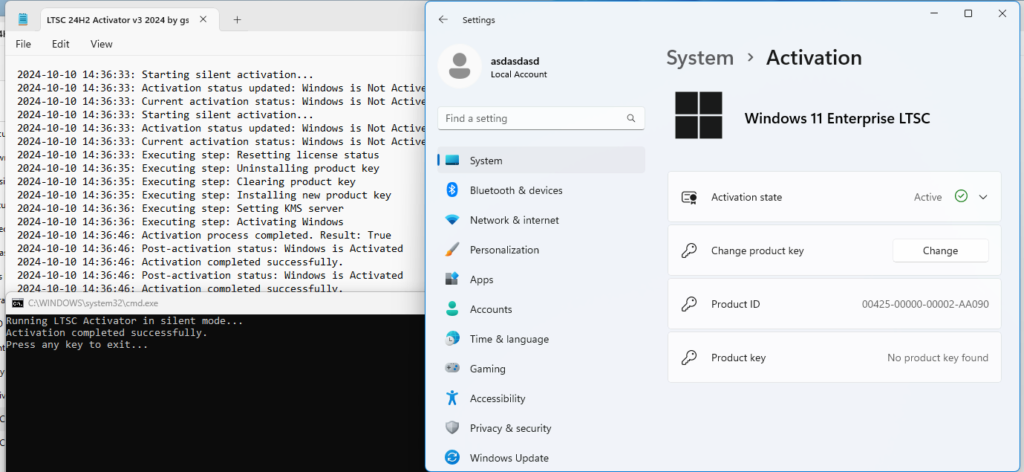1024x472 pixels.
Task: Click the Accessibility figure icon
Action: point(452,398)
